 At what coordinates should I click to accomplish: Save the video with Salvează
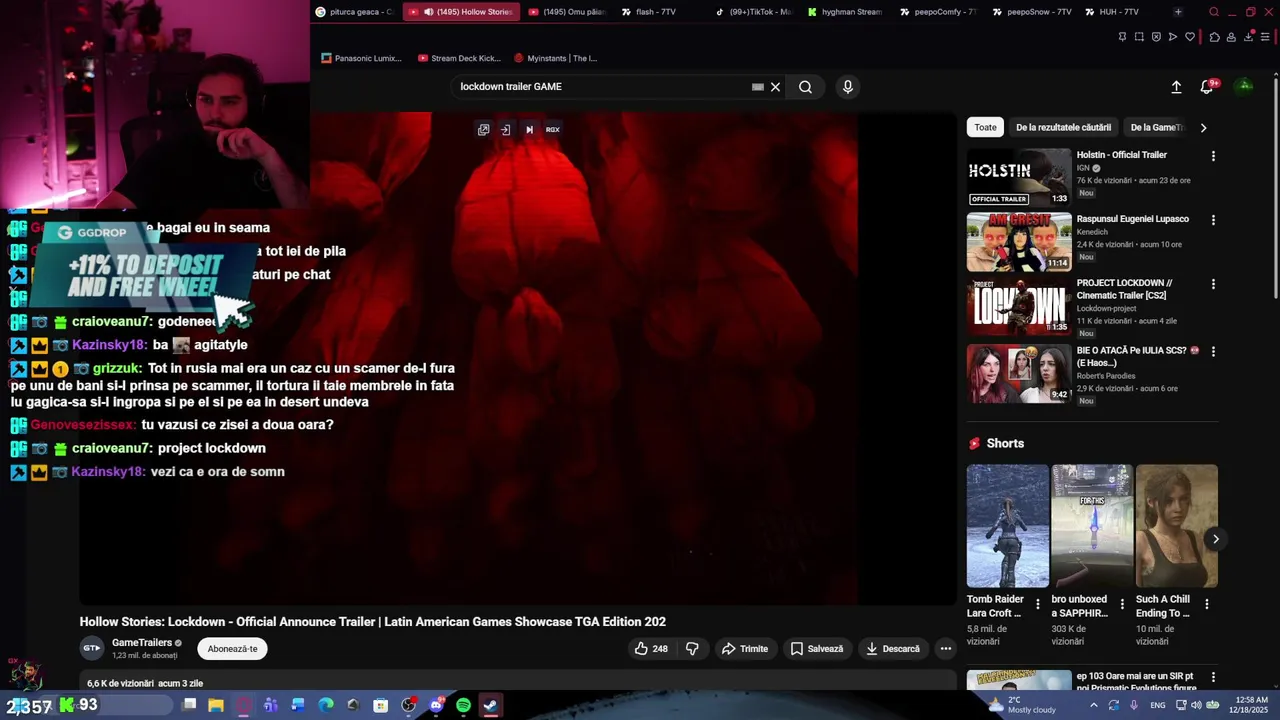coord(817,649)
